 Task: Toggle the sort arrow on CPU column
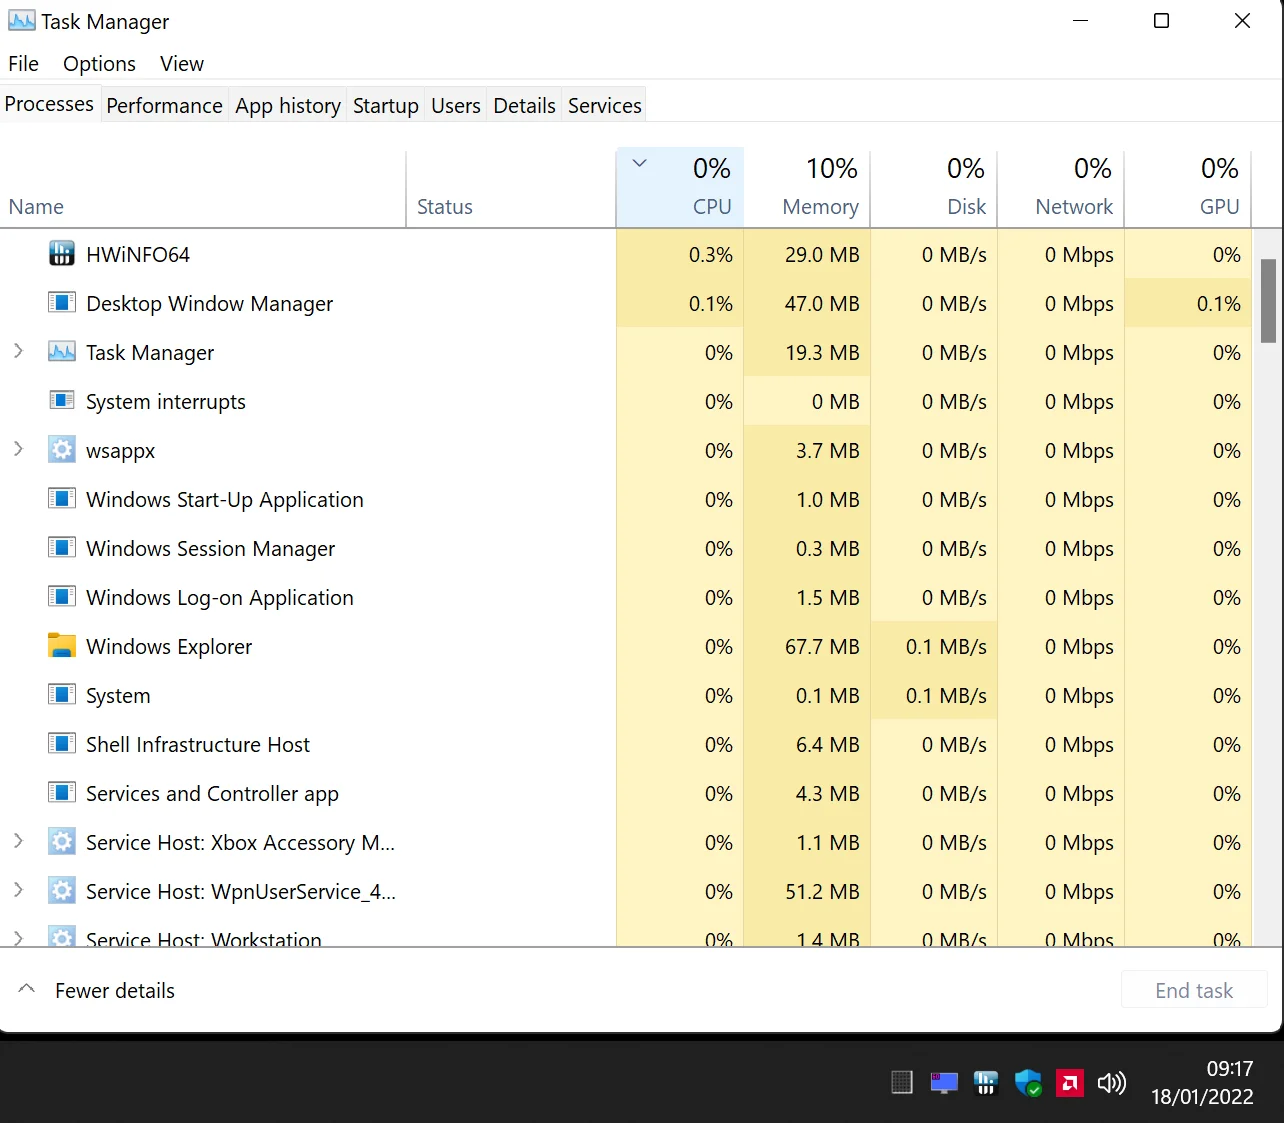(640, 163)
